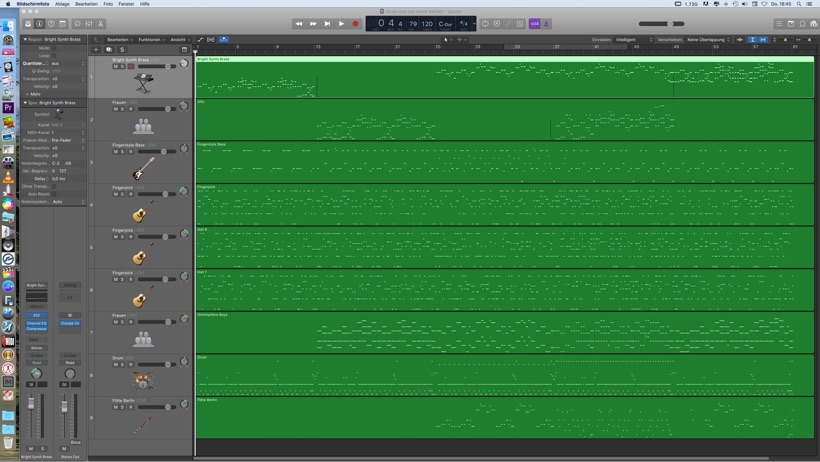Click the track 7 Frauen choir icon
Image resolution: width=820 pixels, height=462 pixels.
pyautogui.click(x=143, y=339)
